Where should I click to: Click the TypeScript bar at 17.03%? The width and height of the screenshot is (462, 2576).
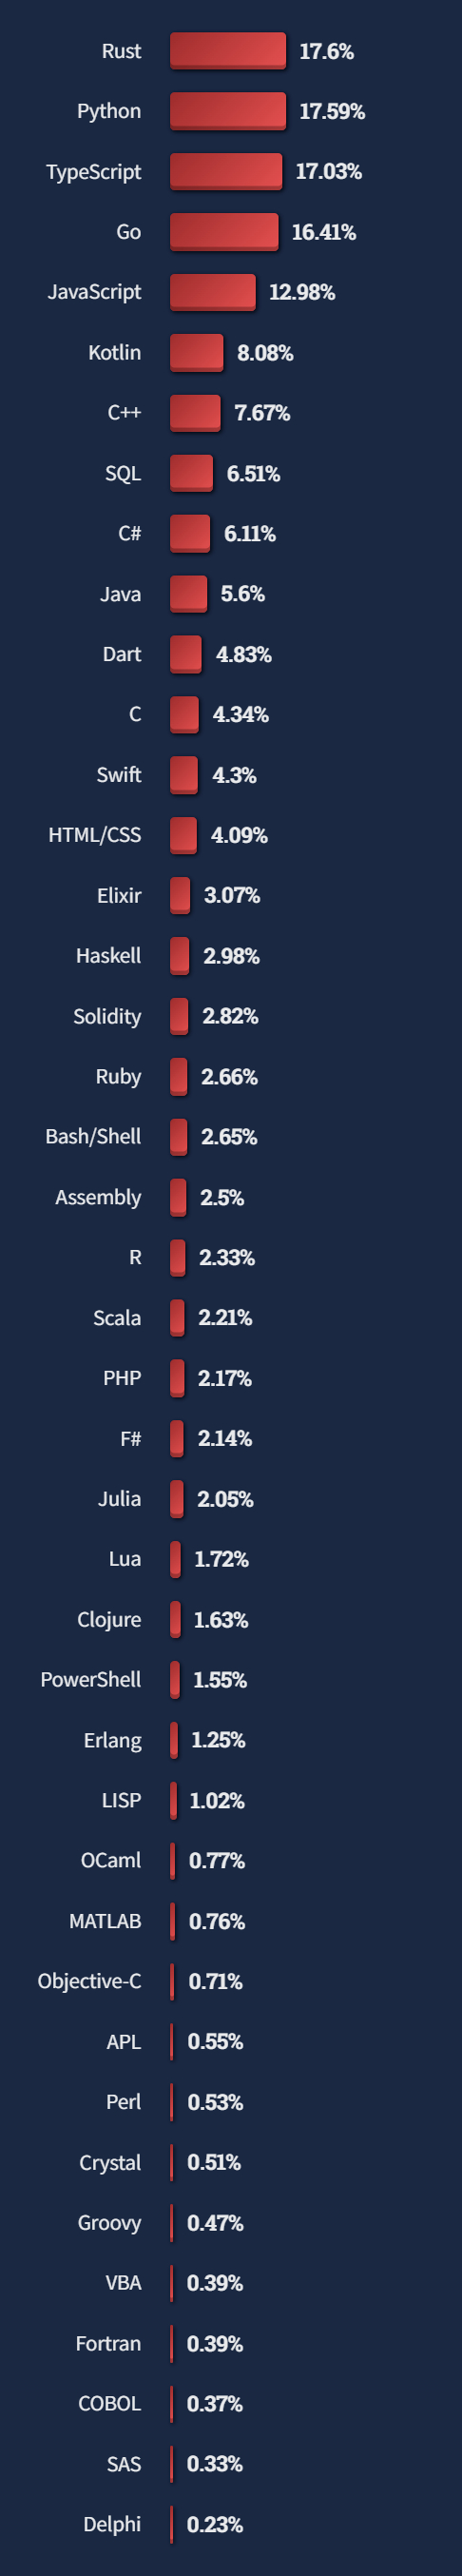[x=226, y=172]
